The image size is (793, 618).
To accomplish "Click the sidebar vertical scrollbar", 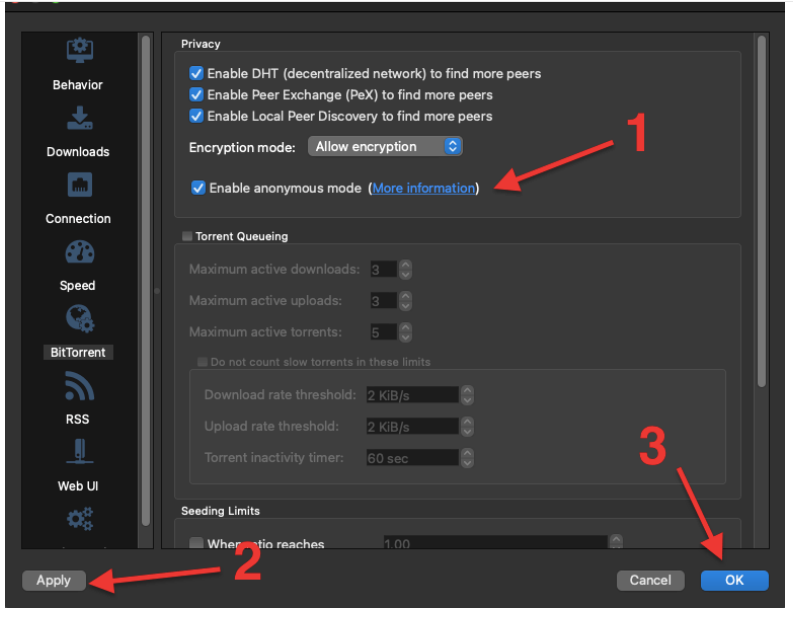I will tap(146, 281).
